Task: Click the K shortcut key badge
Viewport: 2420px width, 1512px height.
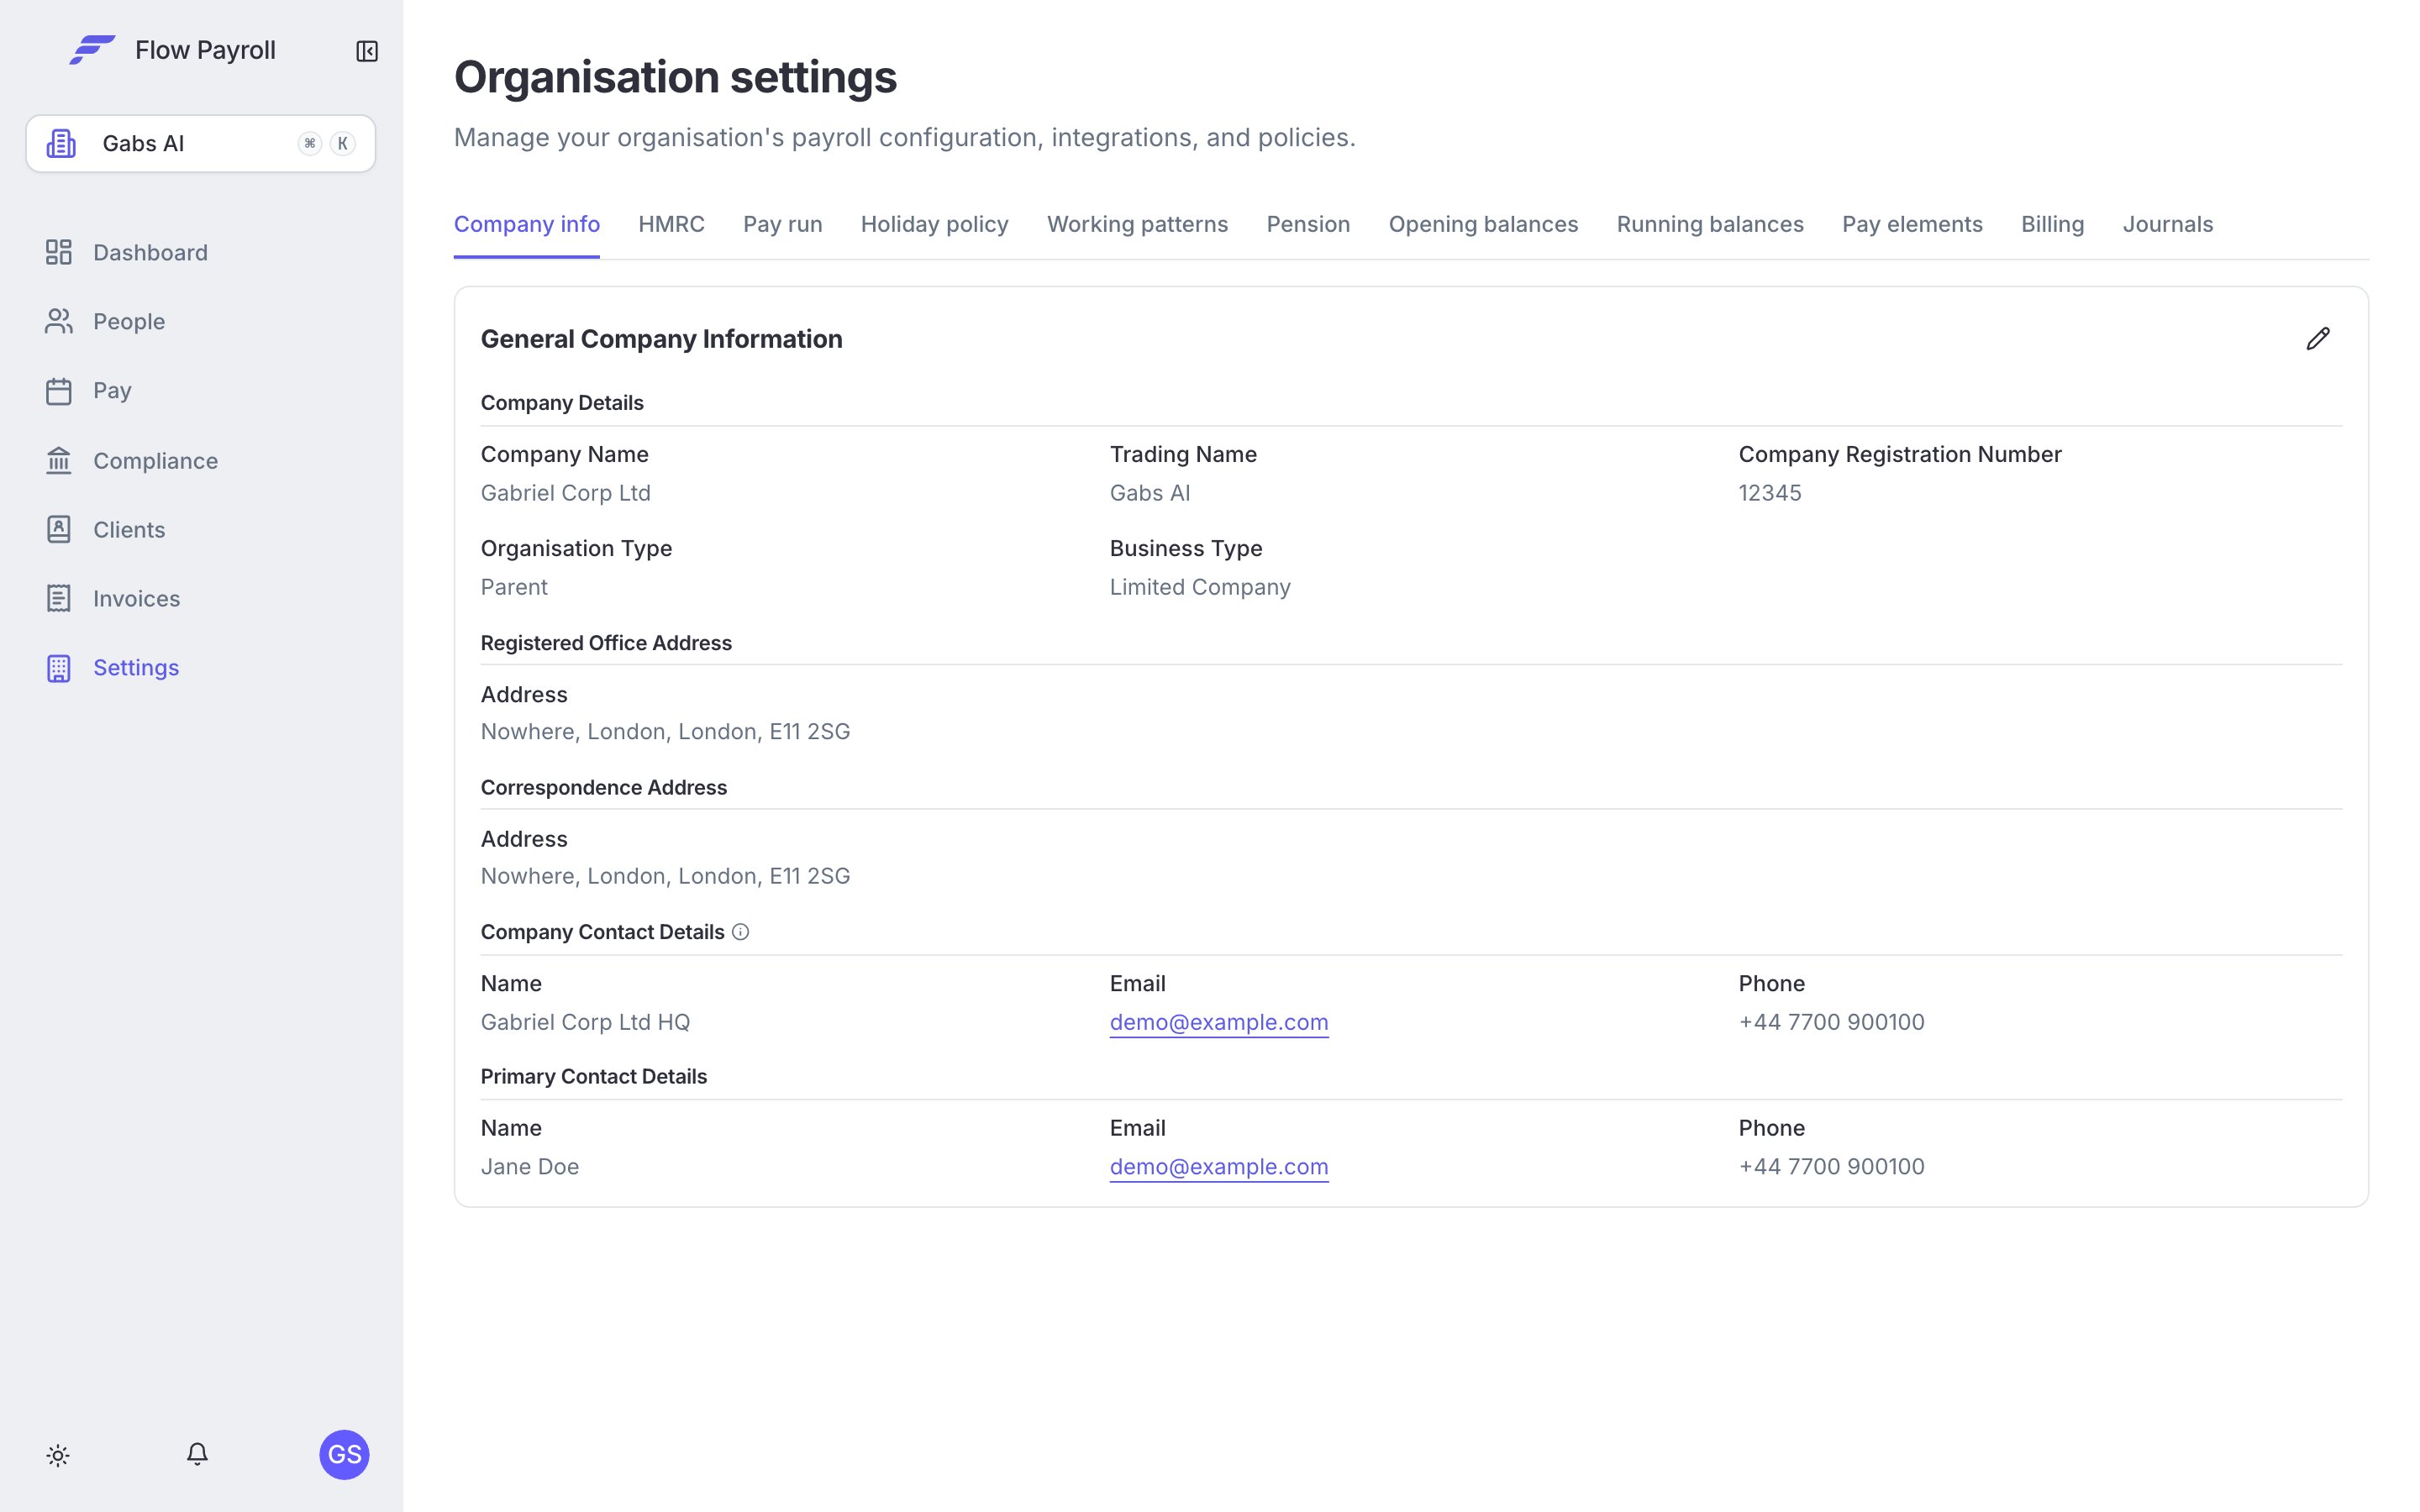Action: [x=342, y=143]
